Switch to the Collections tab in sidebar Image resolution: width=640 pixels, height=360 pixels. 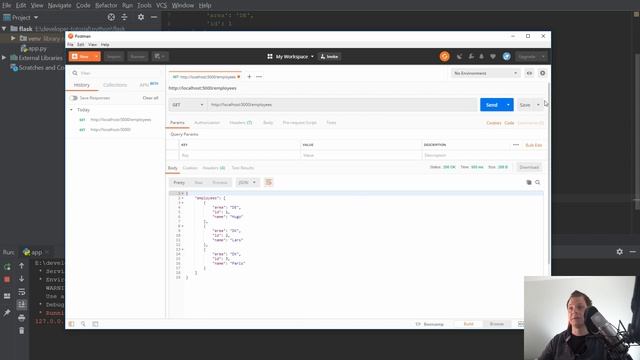[115, 85]
